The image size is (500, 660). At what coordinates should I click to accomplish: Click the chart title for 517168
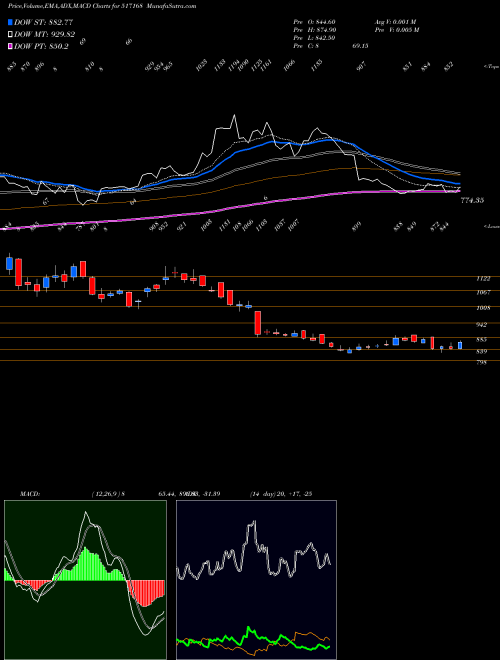coord(102,6)
